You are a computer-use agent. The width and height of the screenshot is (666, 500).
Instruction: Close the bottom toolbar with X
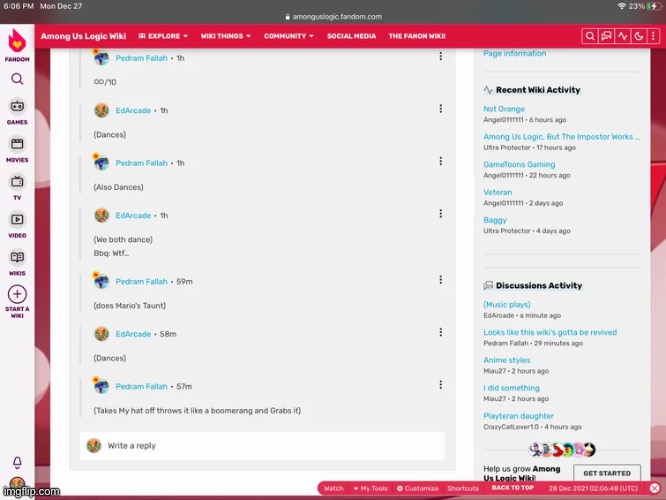(x=655, y=488)
